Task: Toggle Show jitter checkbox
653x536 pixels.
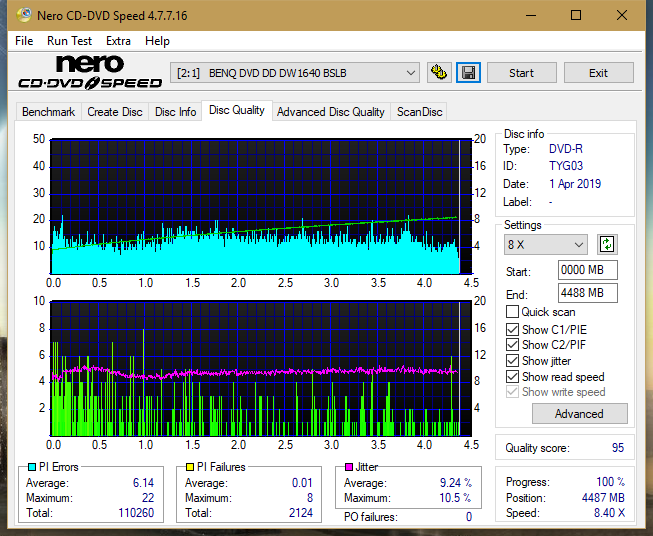Action: pos(512,361)
